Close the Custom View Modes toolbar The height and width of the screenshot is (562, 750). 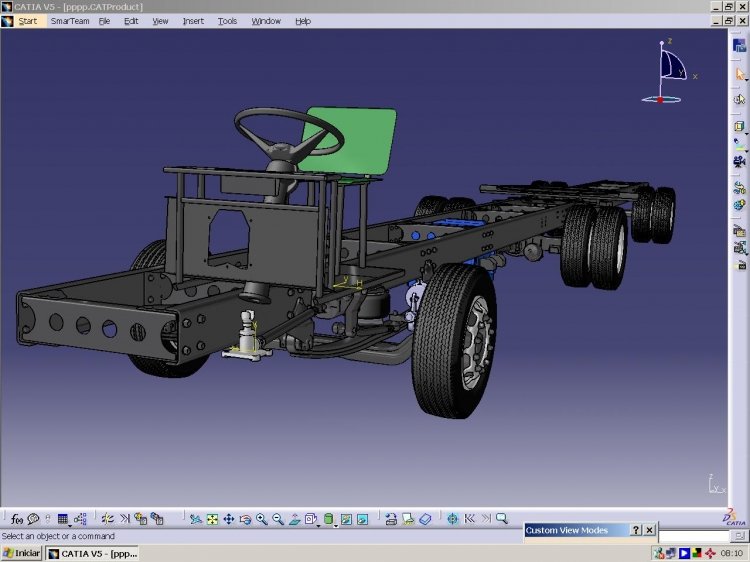(x=649, y=530)
